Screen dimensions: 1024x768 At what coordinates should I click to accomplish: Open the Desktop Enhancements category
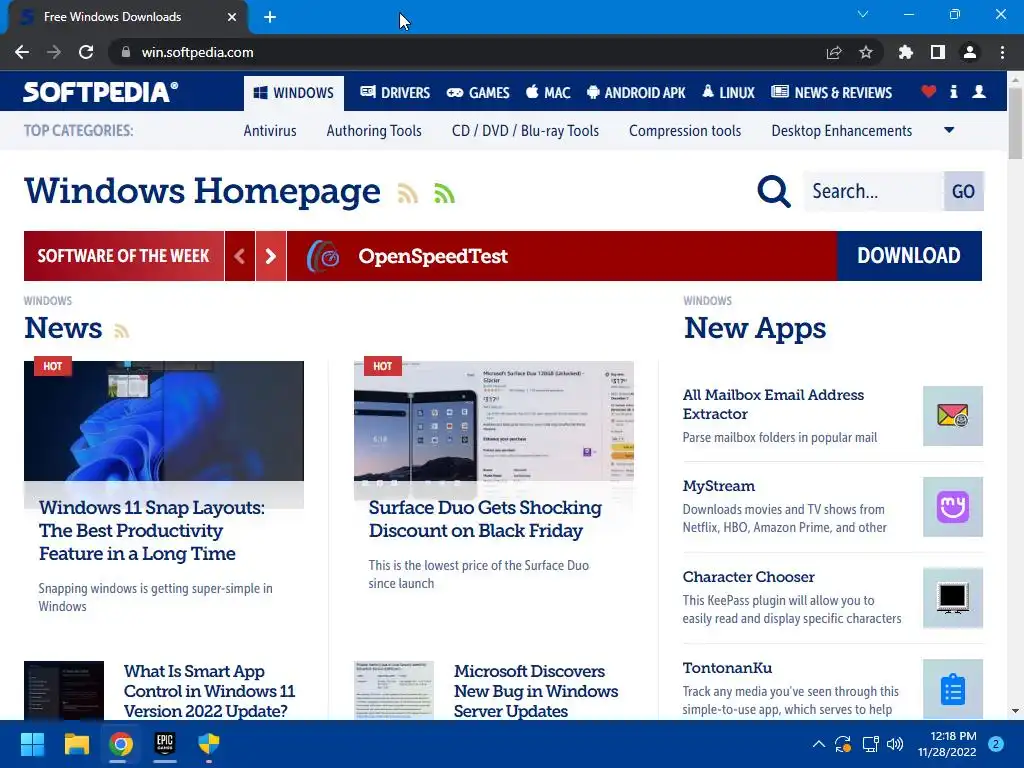click(x=841, y=131)
